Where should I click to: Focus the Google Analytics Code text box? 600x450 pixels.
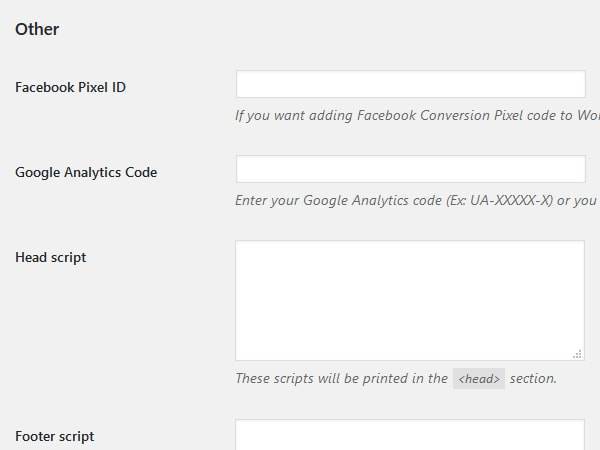tap(411, 169)
